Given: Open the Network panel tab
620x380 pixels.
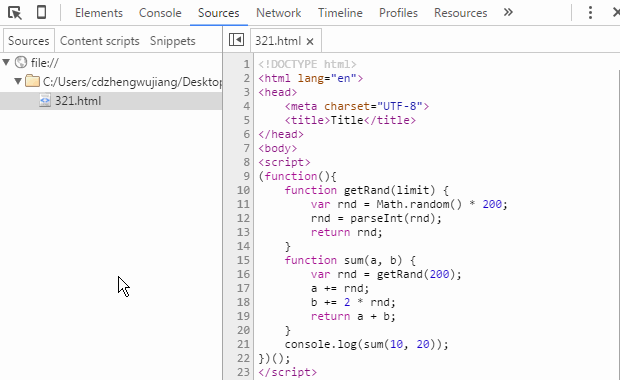Looking at the screenshot, I should (278, 13).
